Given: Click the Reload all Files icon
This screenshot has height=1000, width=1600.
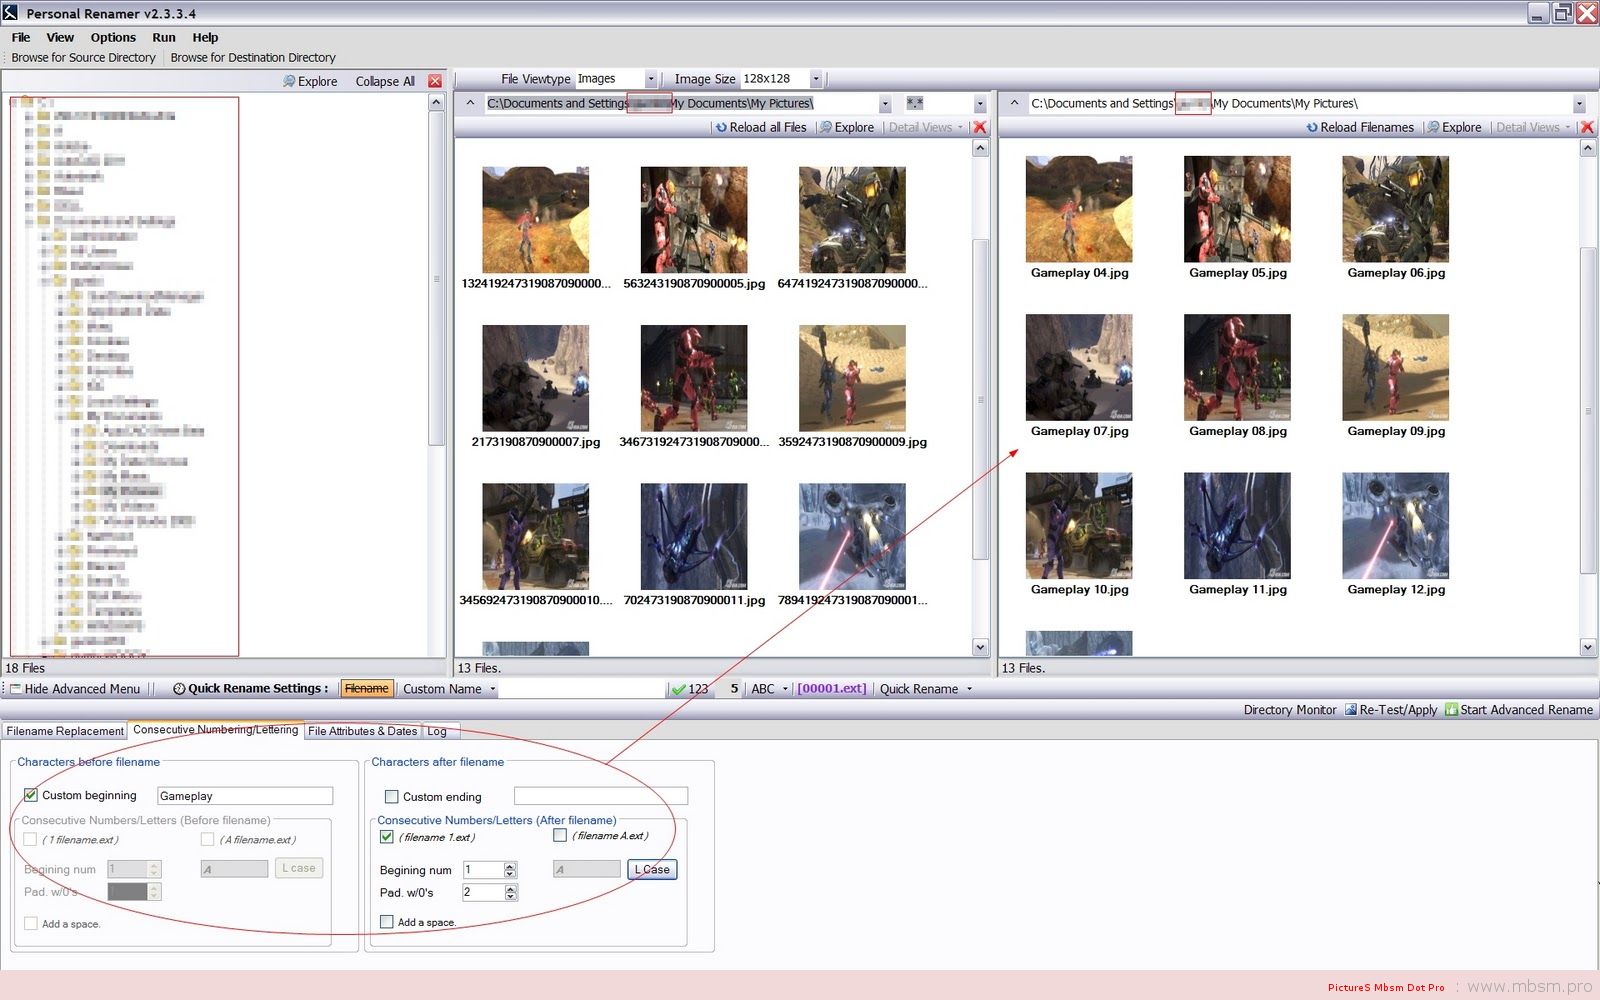Looking at the screenshot, I should 721,128.
